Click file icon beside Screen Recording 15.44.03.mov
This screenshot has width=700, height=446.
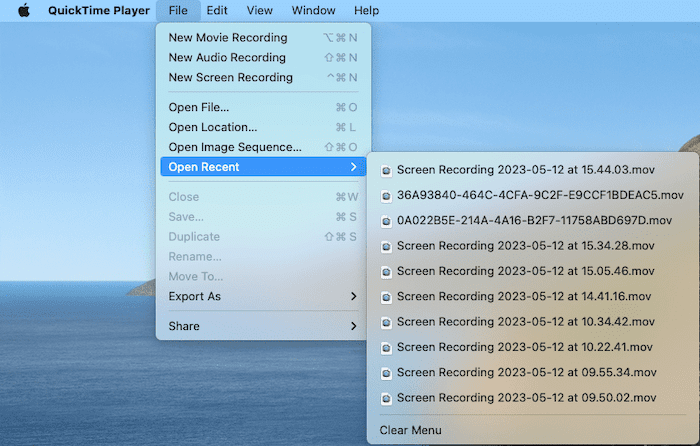click(x=386, y=170)
